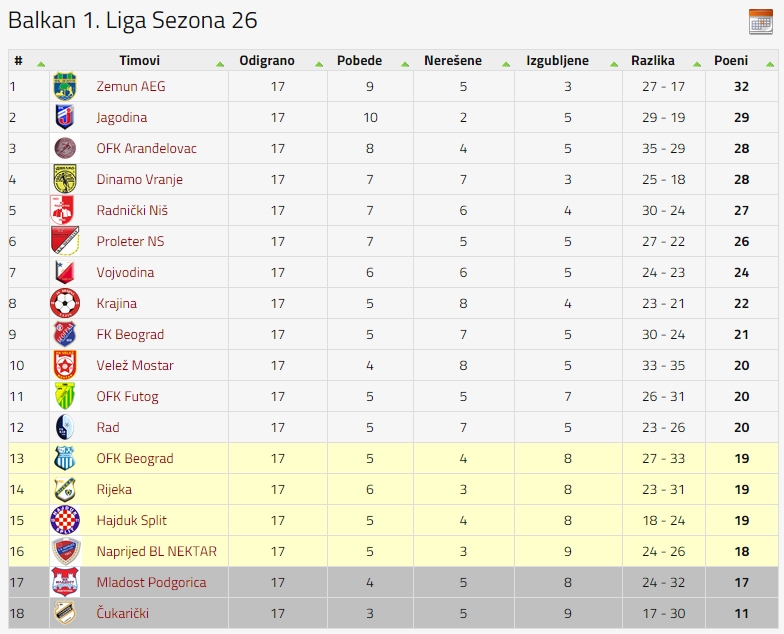This screenshot has height=634, width=784.
Task: Sort by the Izgubljene column arrow
Action: click(x=614, y=64)
